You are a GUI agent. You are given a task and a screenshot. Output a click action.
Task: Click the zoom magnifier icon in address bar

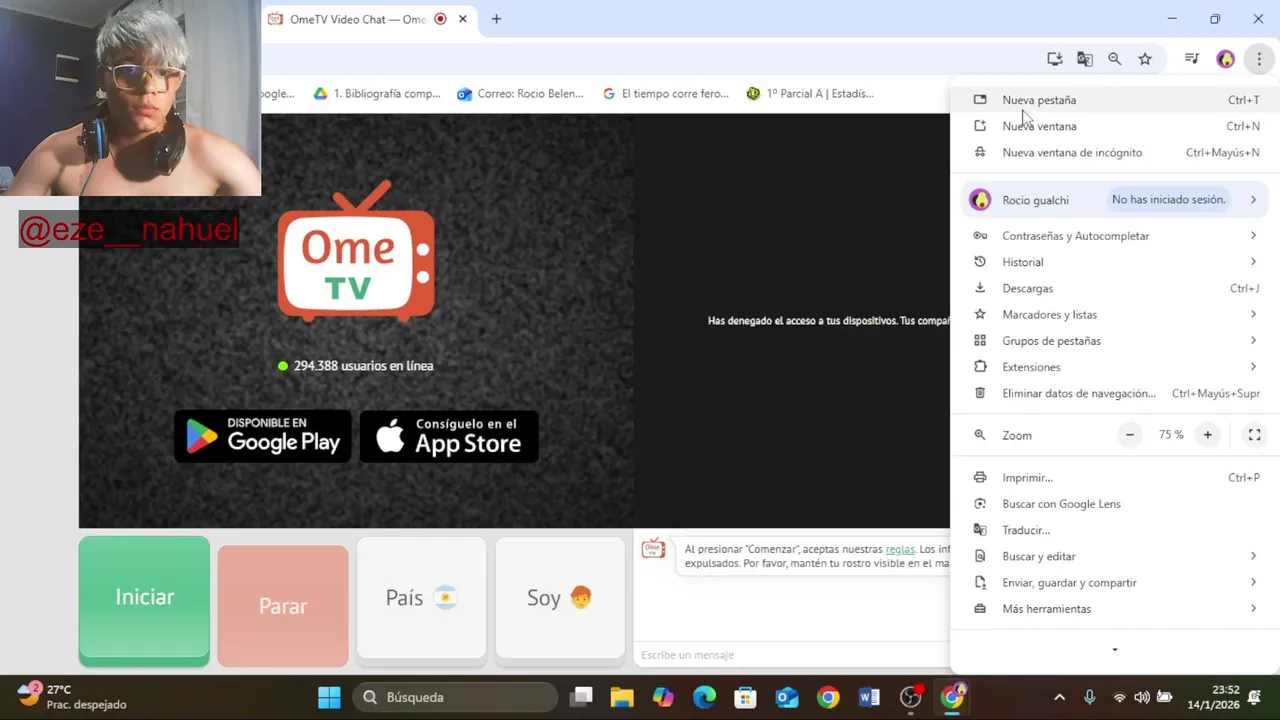[1114, 59]
